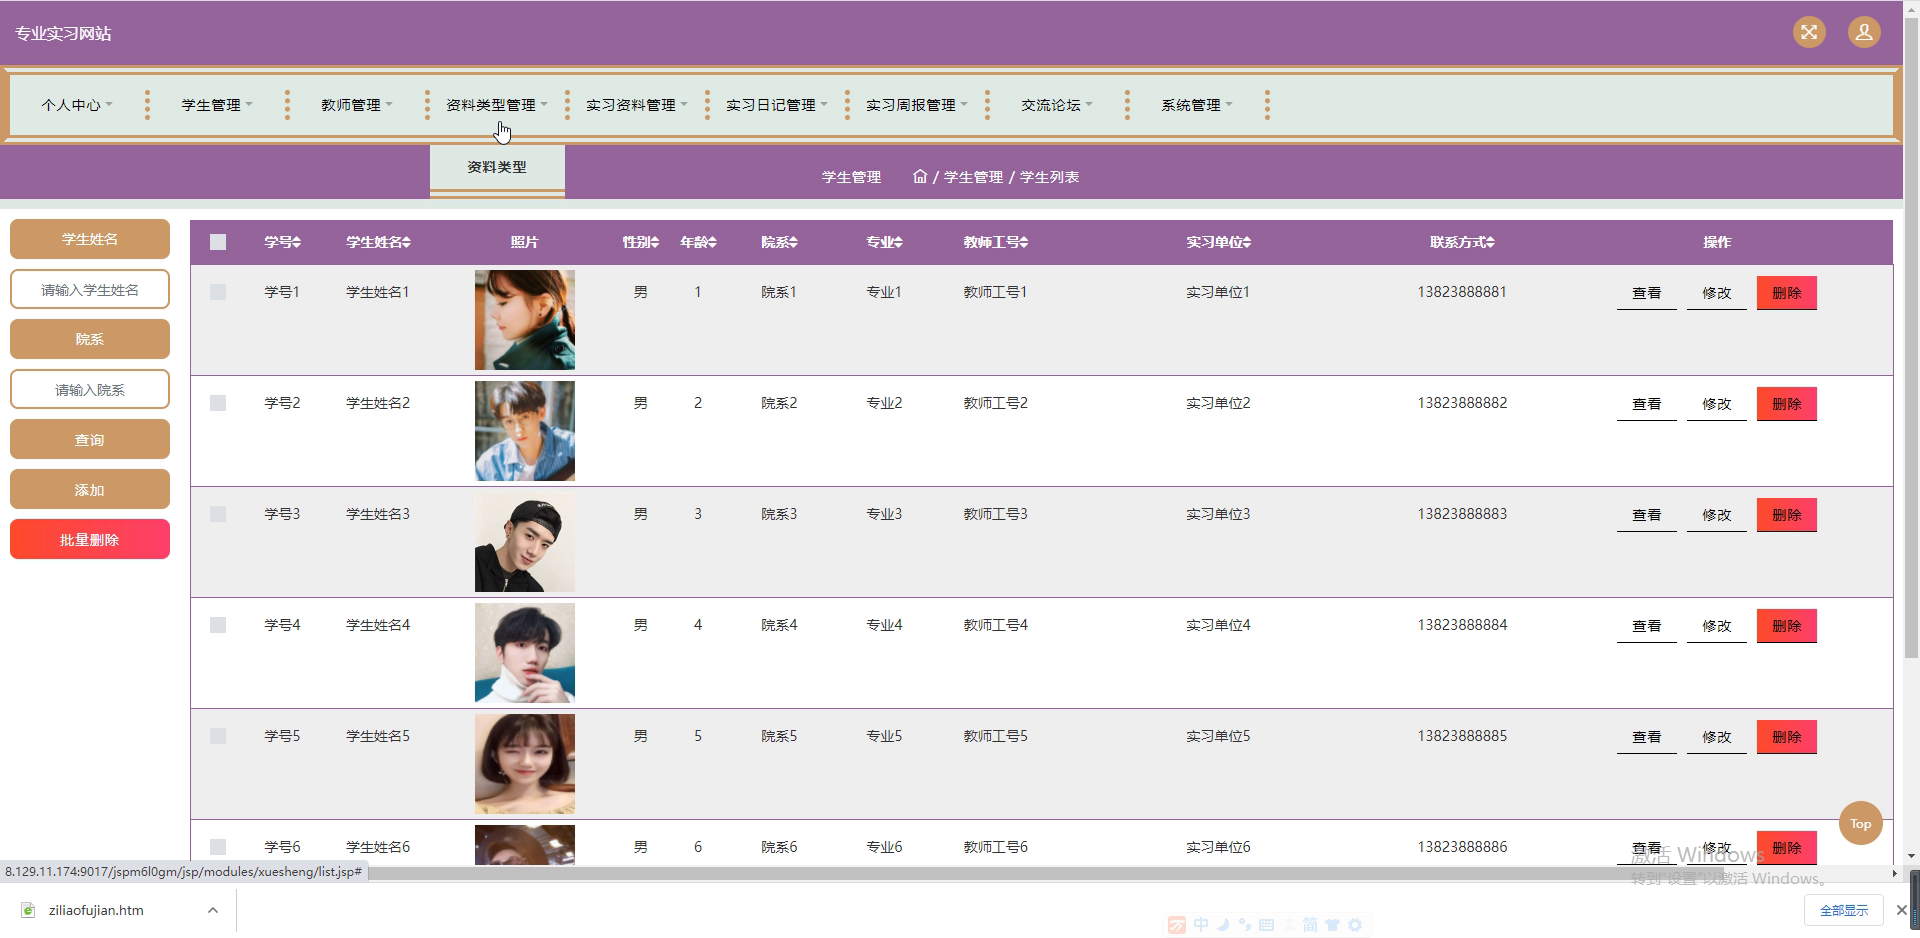This screenshot has height=938, width=1920.
Task: Sort by 学号 column arrows
Action: click(297, 242)
